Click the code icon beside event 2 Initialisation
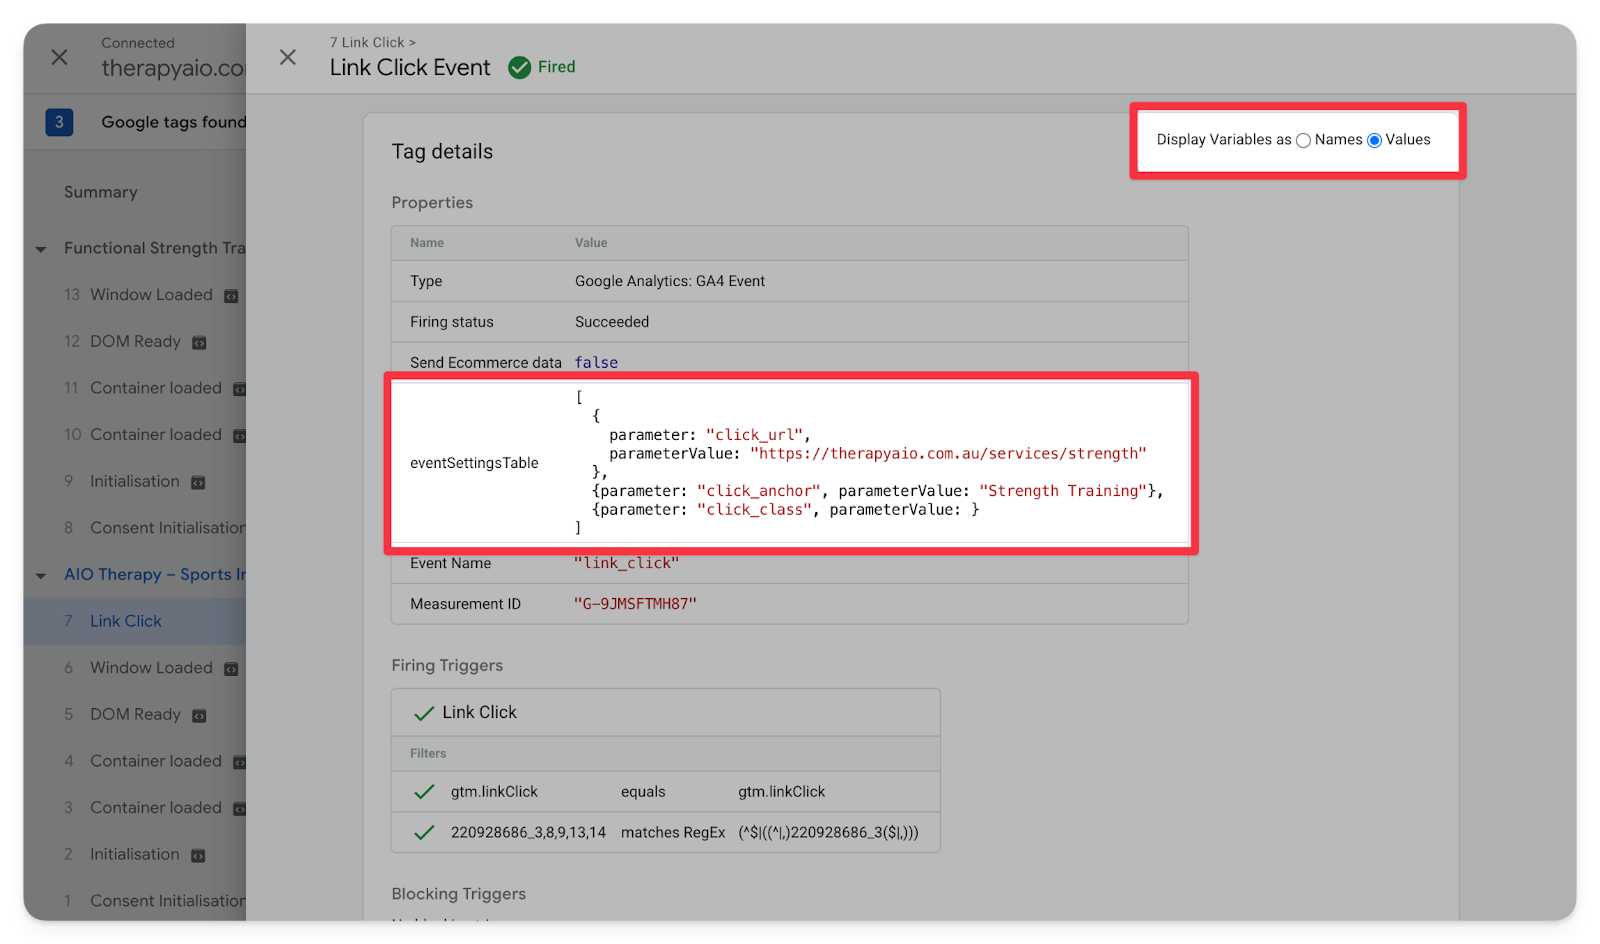This screenshot has width=1600, height=944. [198, 856]
